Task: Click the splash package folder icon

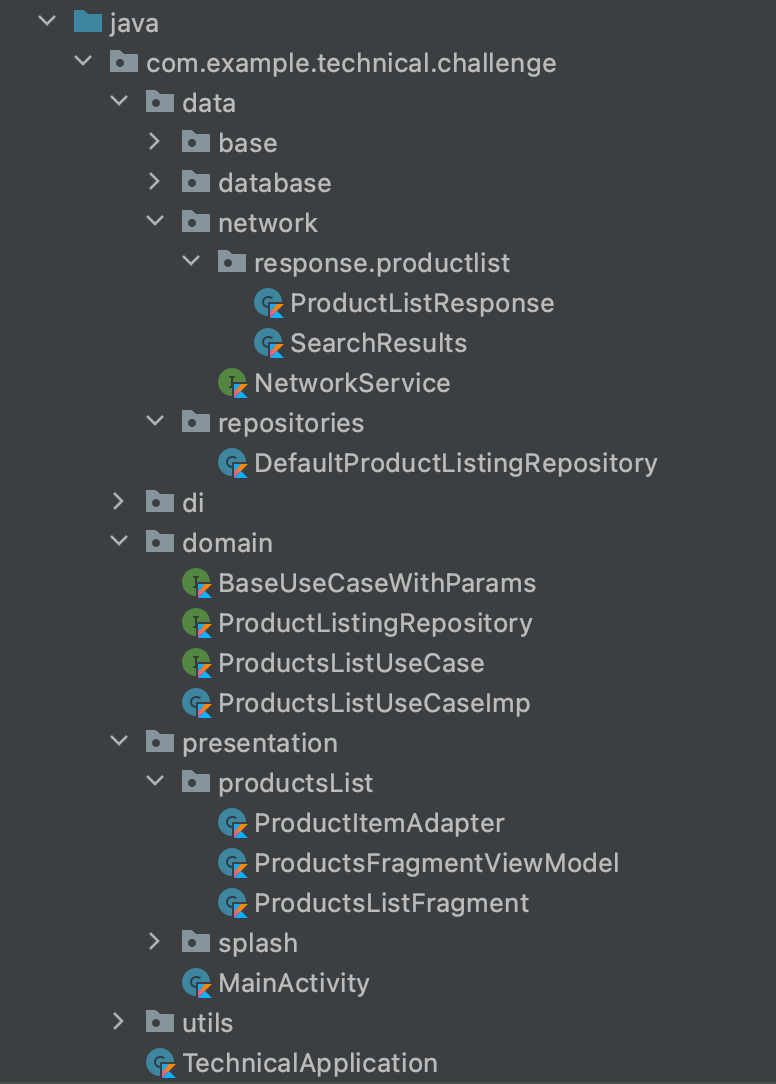Action: point(196,942)
